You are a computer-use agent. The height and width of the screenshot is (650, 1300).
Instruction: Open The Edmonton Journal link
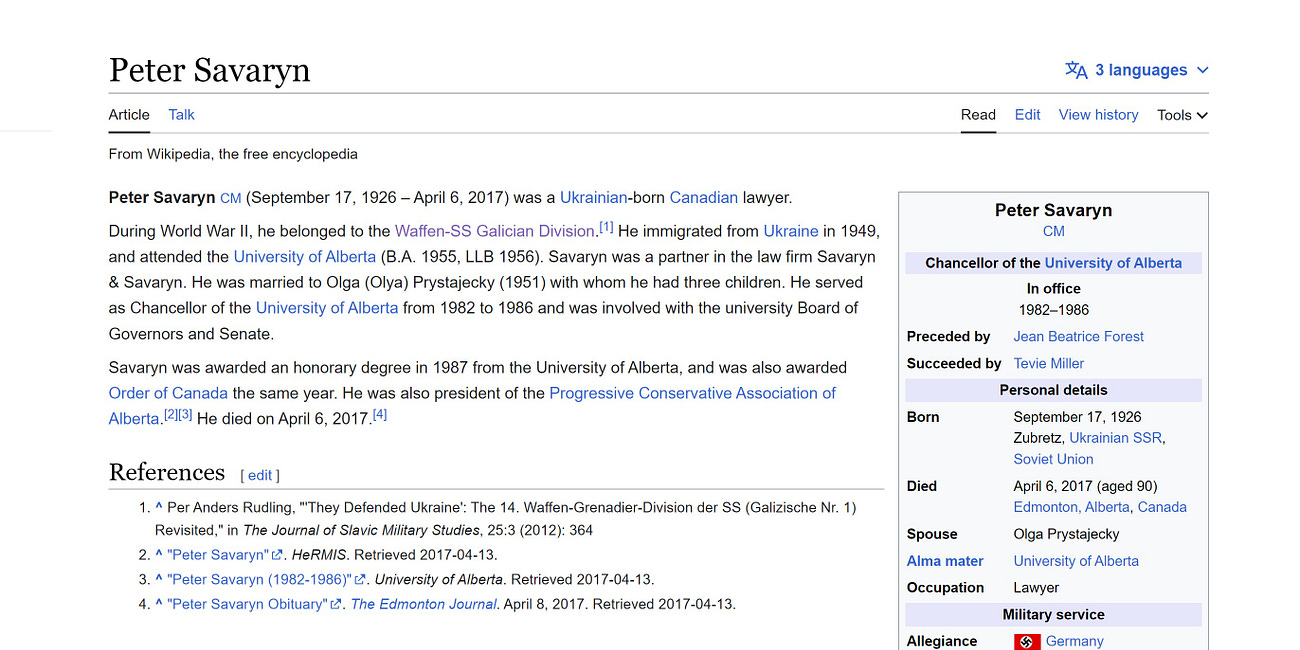click(424, 604)
